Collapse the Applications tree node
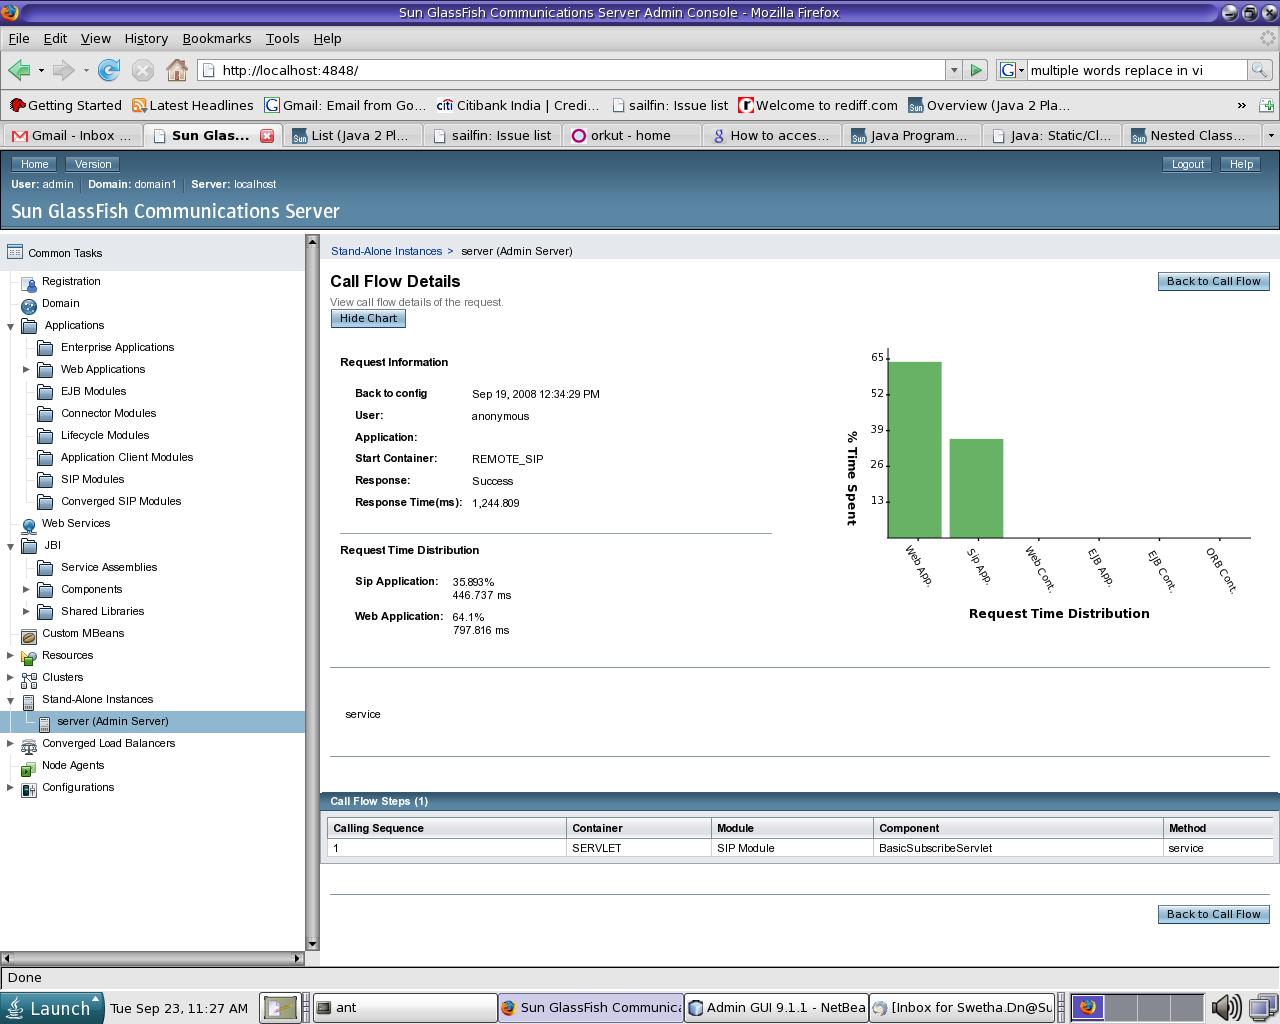1280x1024 pixels. click(x=11, y=326)
